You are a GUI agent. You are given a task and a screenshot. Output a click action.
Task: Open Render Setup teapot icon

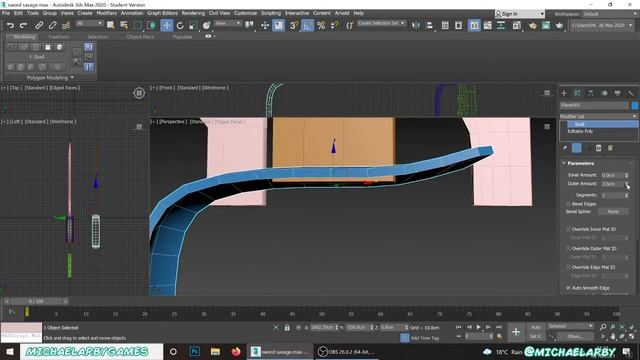coord(532,25)
